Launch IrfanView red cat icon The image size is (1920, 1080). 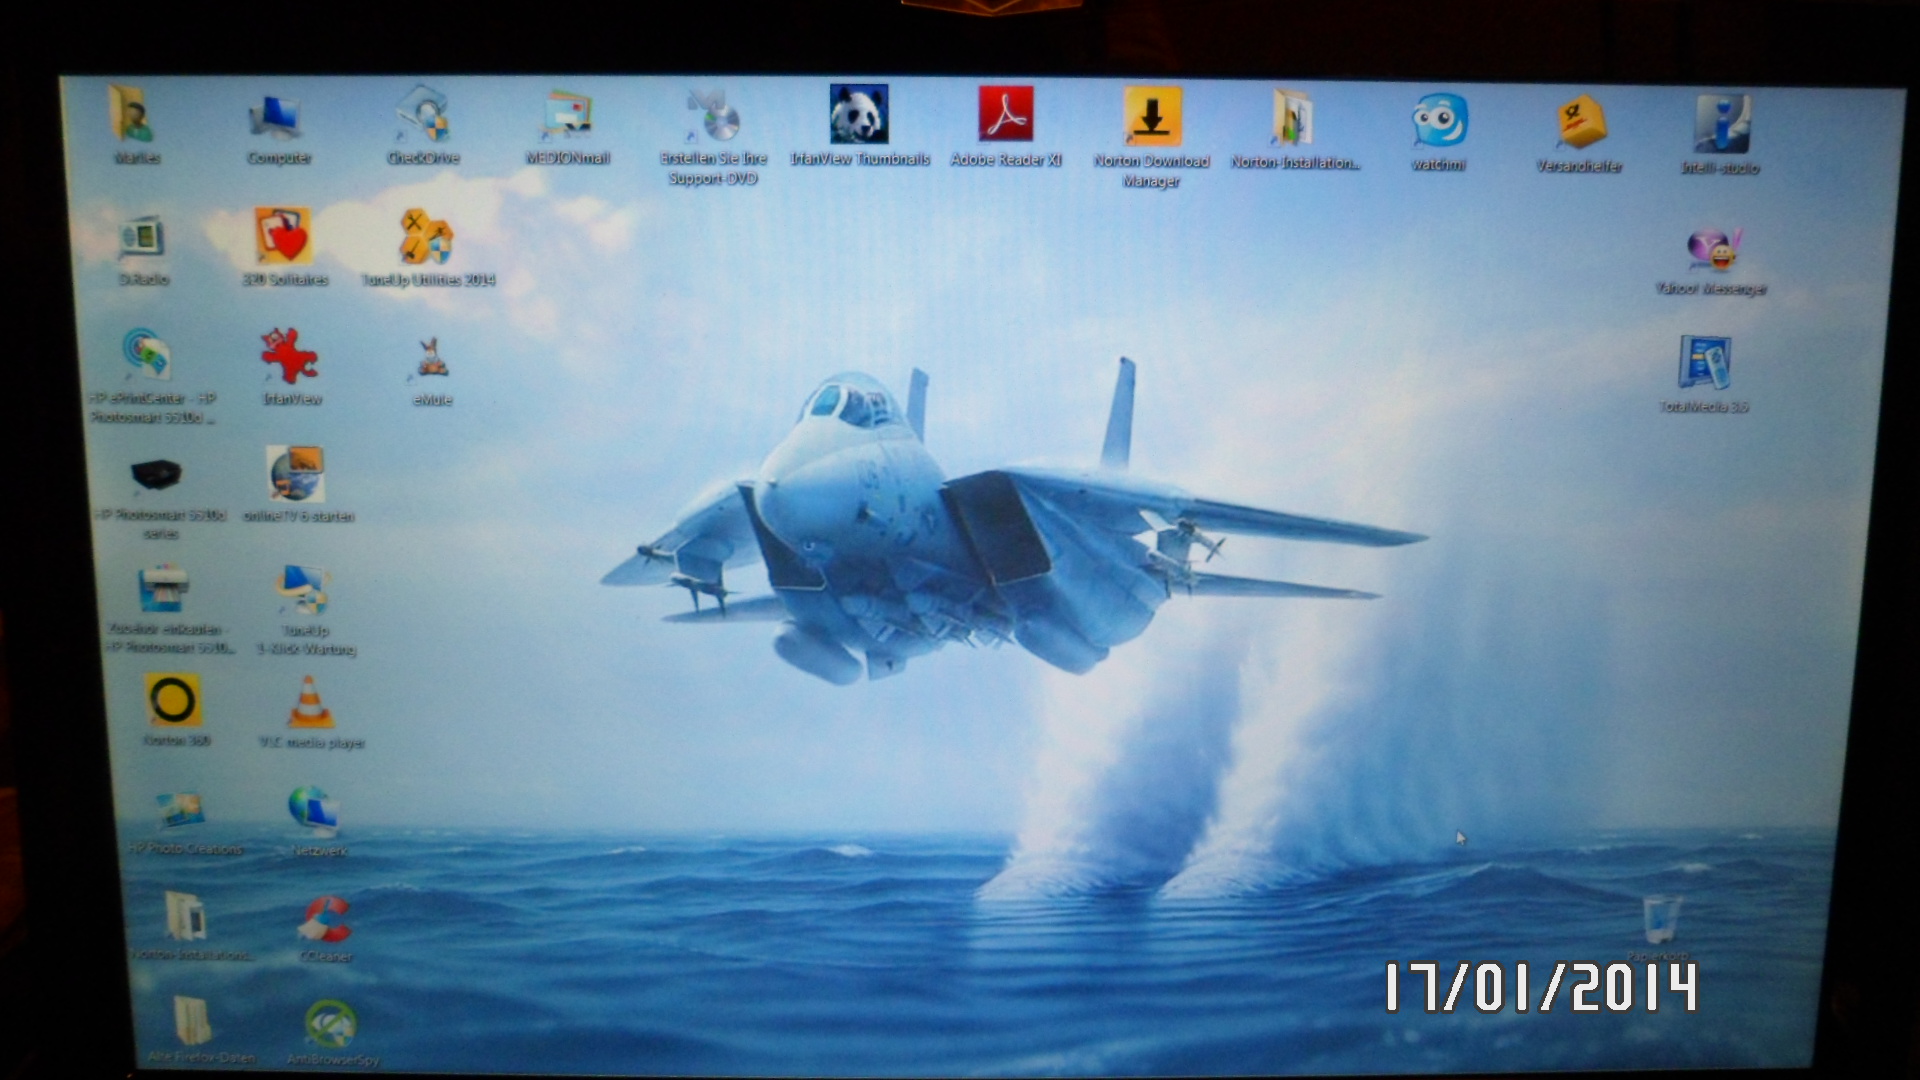click(291, 366)
